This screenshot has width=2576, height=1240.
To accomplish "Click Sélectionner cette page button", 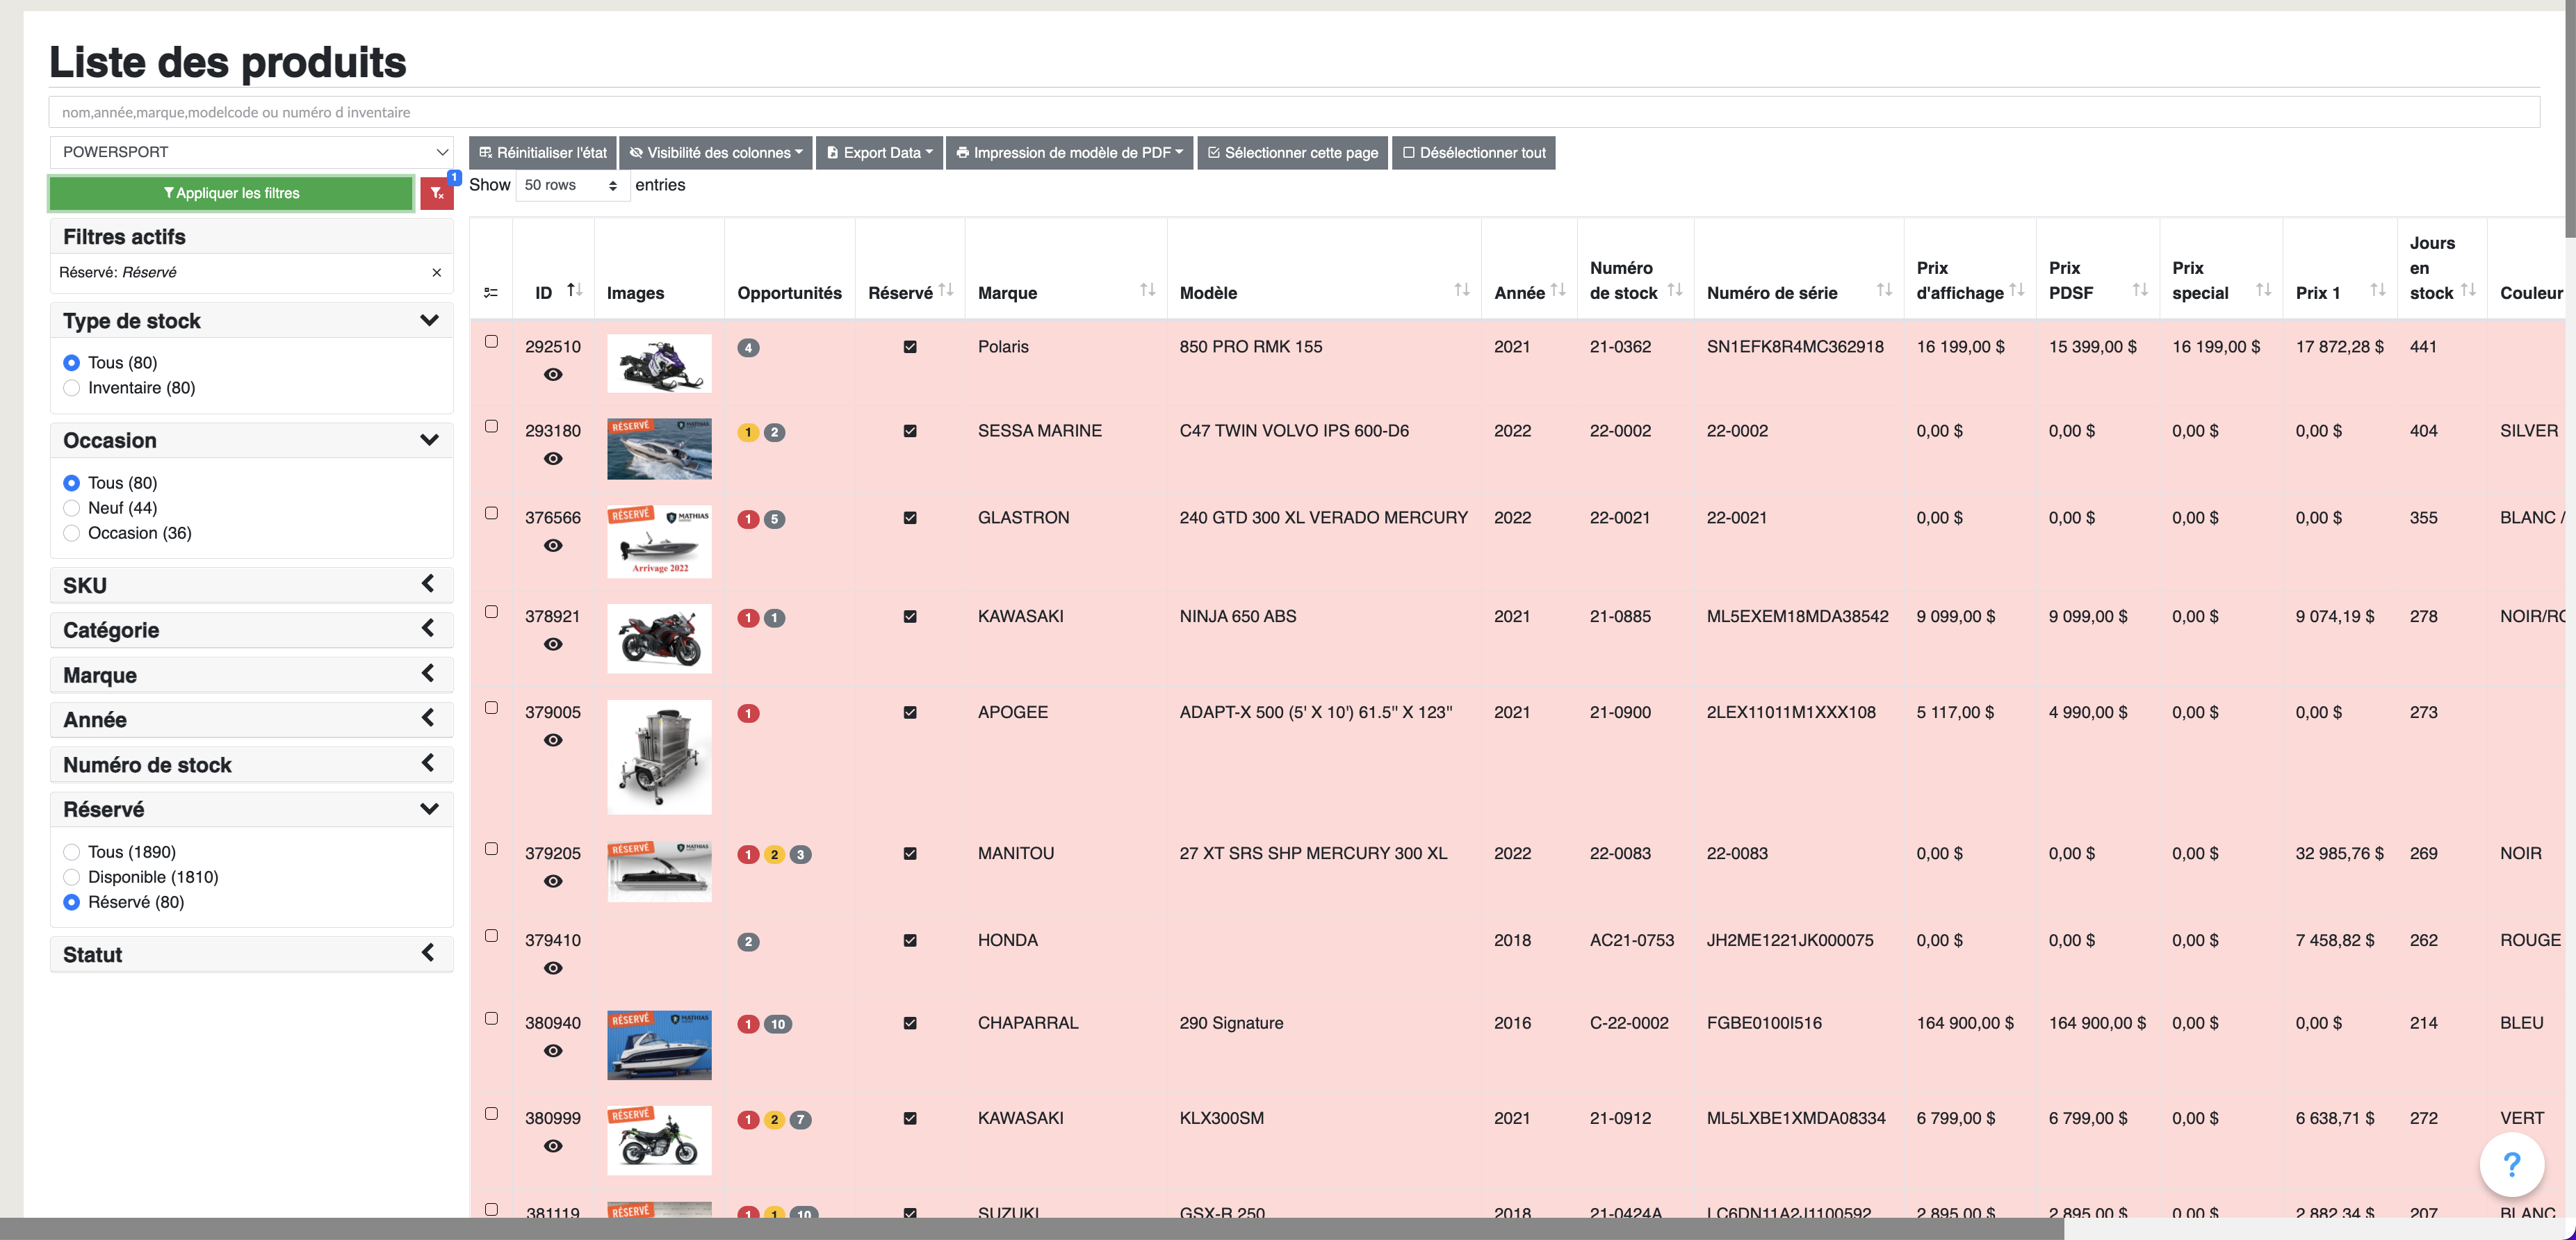I will 1292,153.
